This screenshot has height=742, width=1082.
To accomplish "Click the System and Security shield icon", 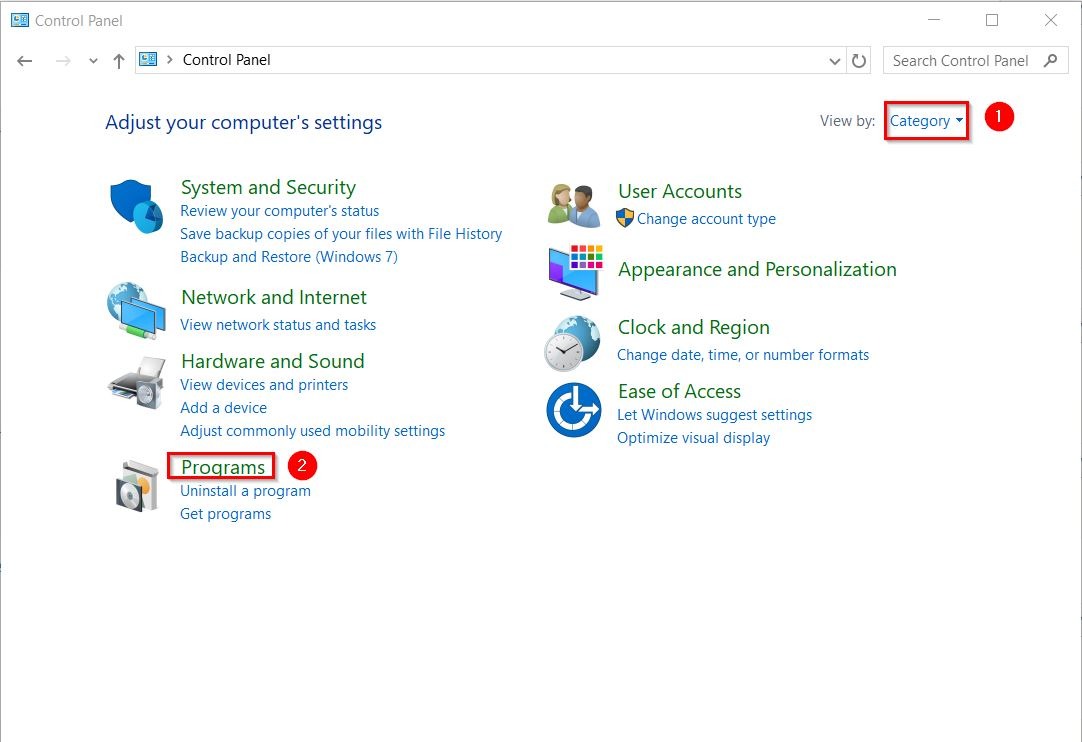I will point(136,207).
